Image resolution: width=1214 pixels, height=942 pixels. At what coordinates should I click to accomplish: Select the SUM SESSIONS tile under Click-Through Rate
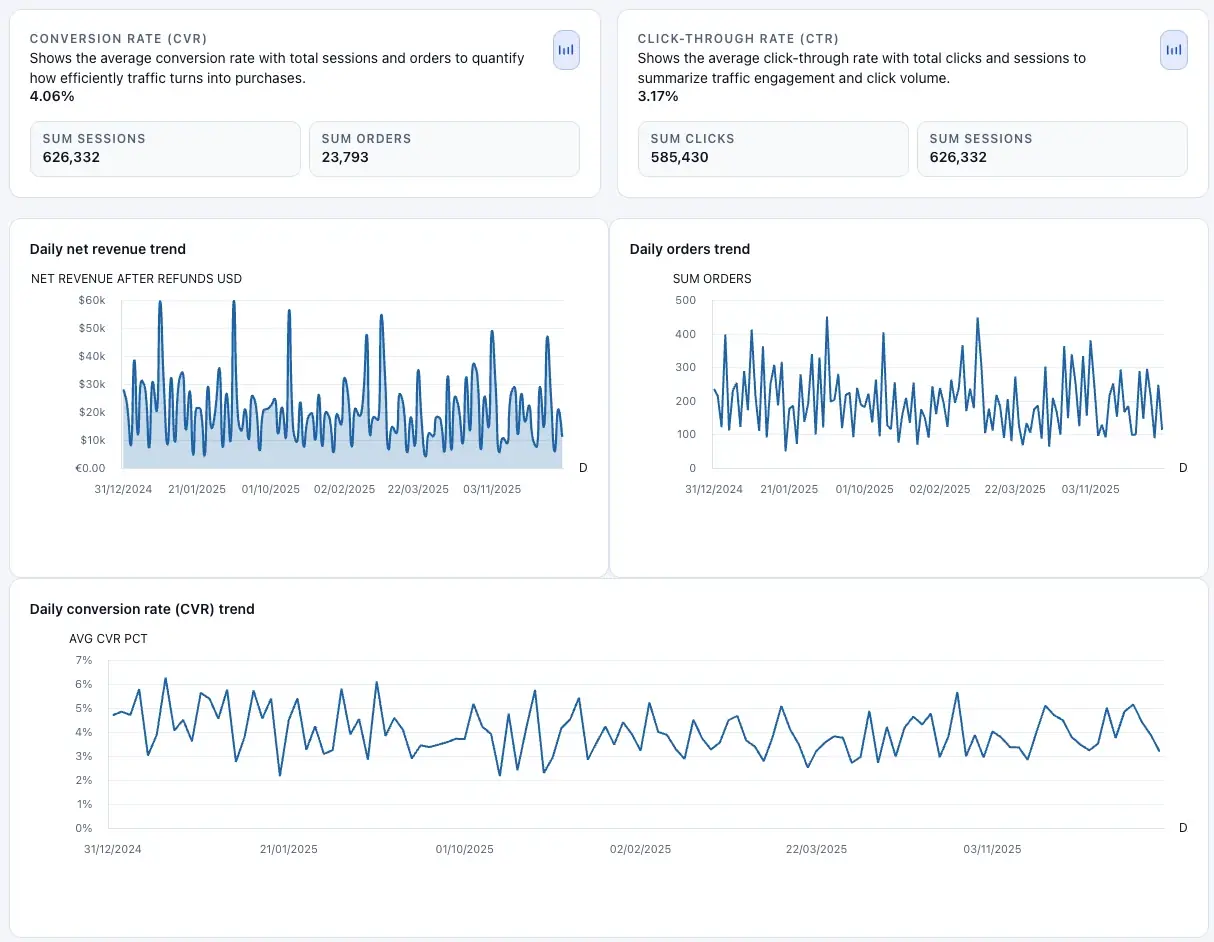tap(1051, 148)
